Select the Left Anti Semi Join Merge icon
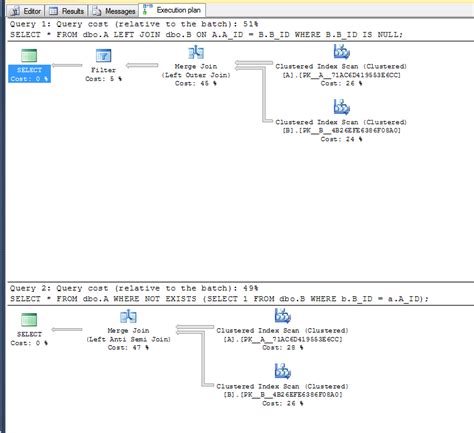The width and height of the screenshot is (474, 433). pos(128,317)
